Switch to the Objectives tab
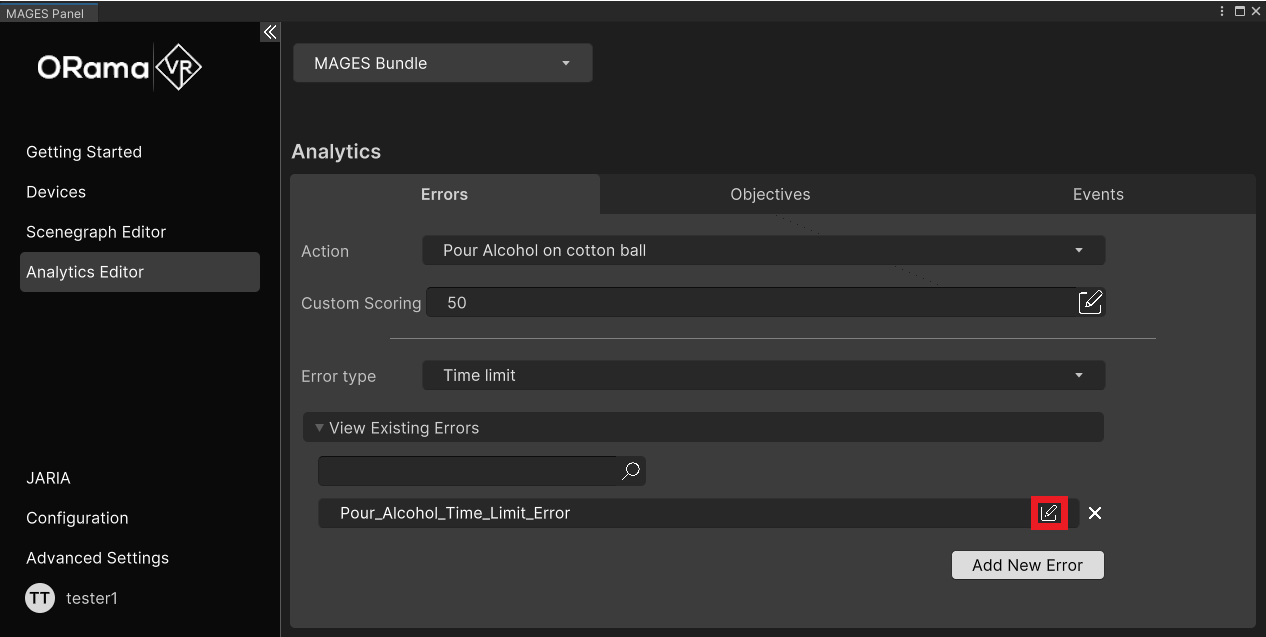Image resolution: width=1266 pixels, height=637 pixels. (x=770, y=194)
